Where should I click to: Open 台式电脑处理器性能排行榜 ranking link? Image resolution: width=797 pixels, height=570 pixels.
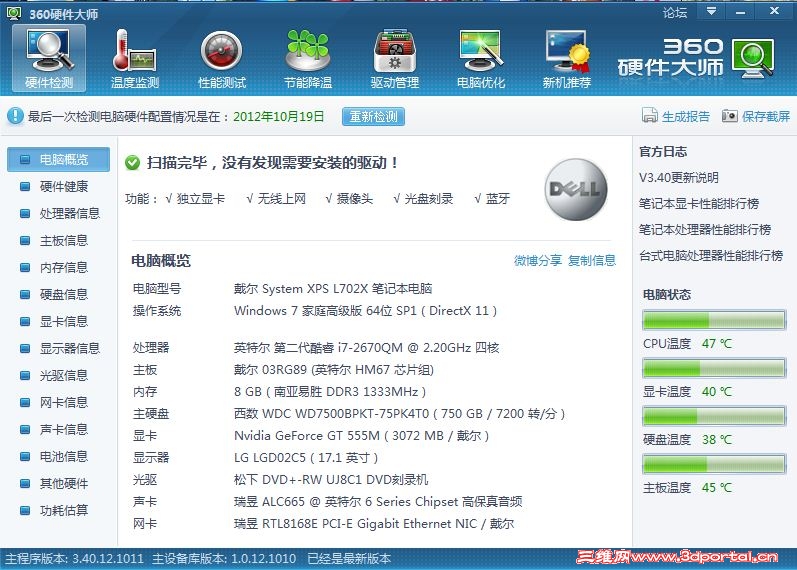tap(711, 255)
